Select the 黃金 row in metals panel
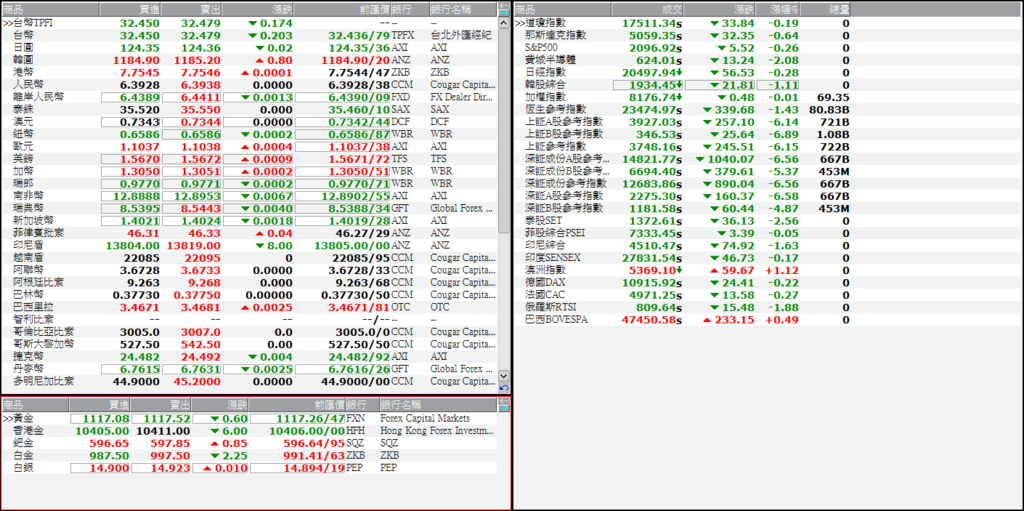The height and width of the screenshot is (511, 1024). click(x=249, y=418)
